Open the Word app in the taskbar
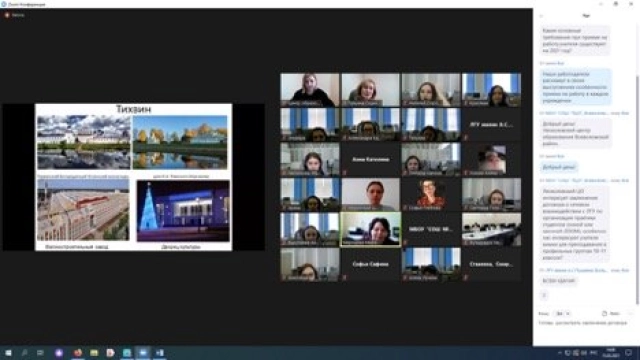Viewport: 640px width, 360px height. click(x=160, y=353)
